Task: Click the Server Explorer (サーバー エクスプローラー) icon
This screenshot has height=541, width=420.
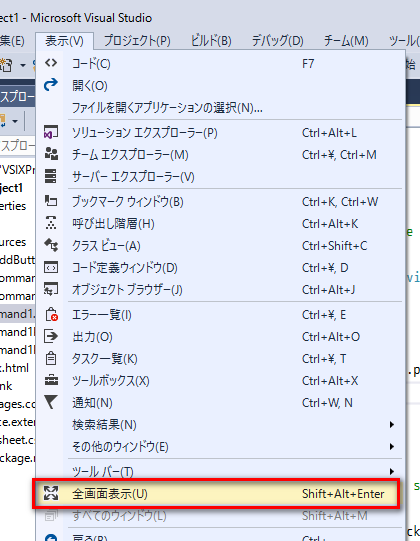Action: pyautogui.click(x=51, y=176)
